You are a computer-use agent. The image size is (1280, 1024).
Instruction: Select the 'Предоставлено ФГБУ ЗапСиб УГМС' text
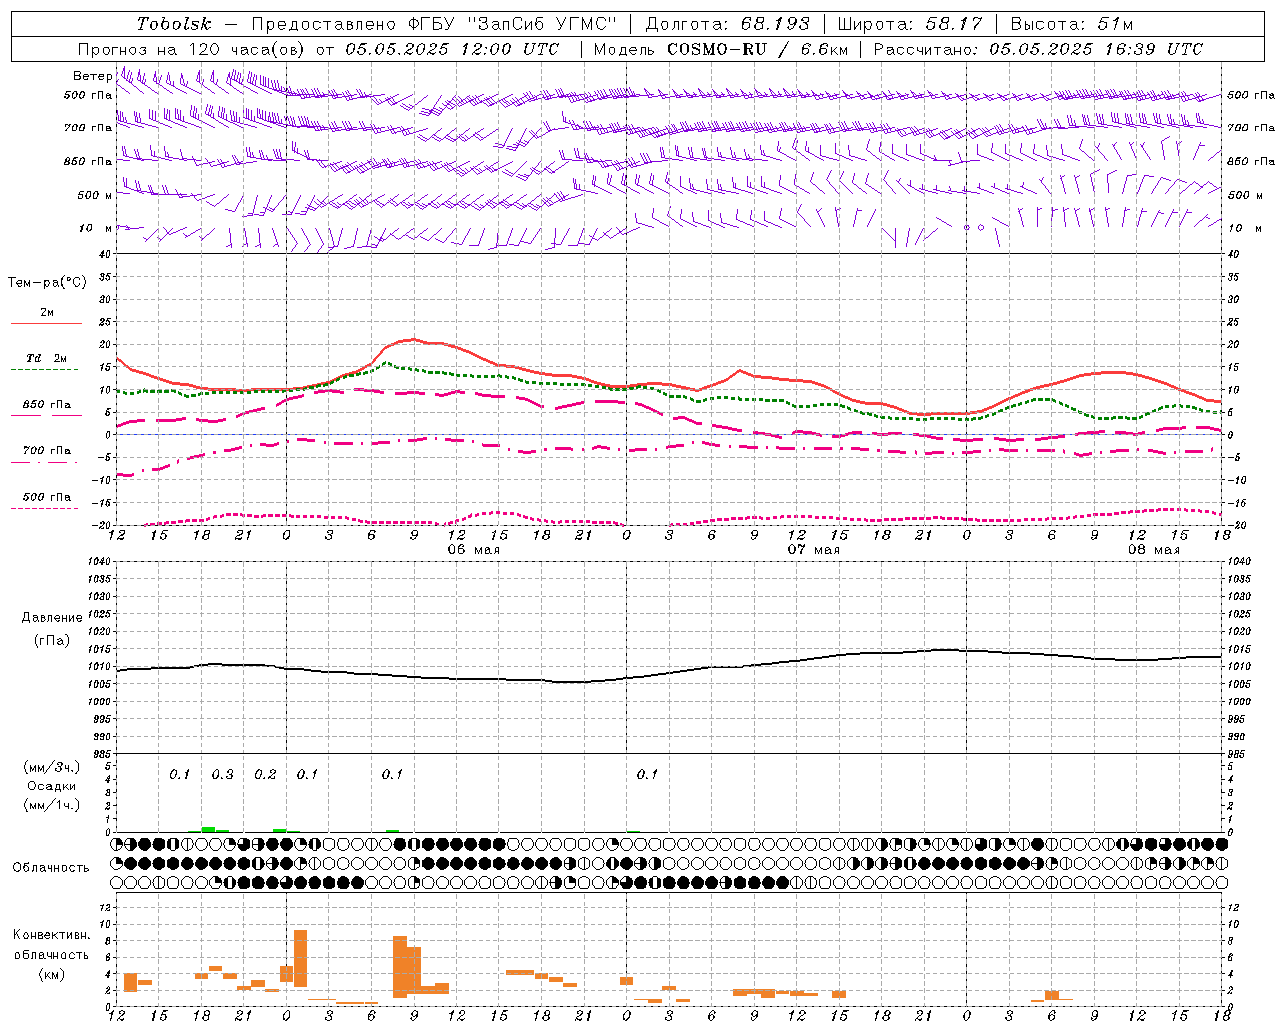click(x=434, y=24)
